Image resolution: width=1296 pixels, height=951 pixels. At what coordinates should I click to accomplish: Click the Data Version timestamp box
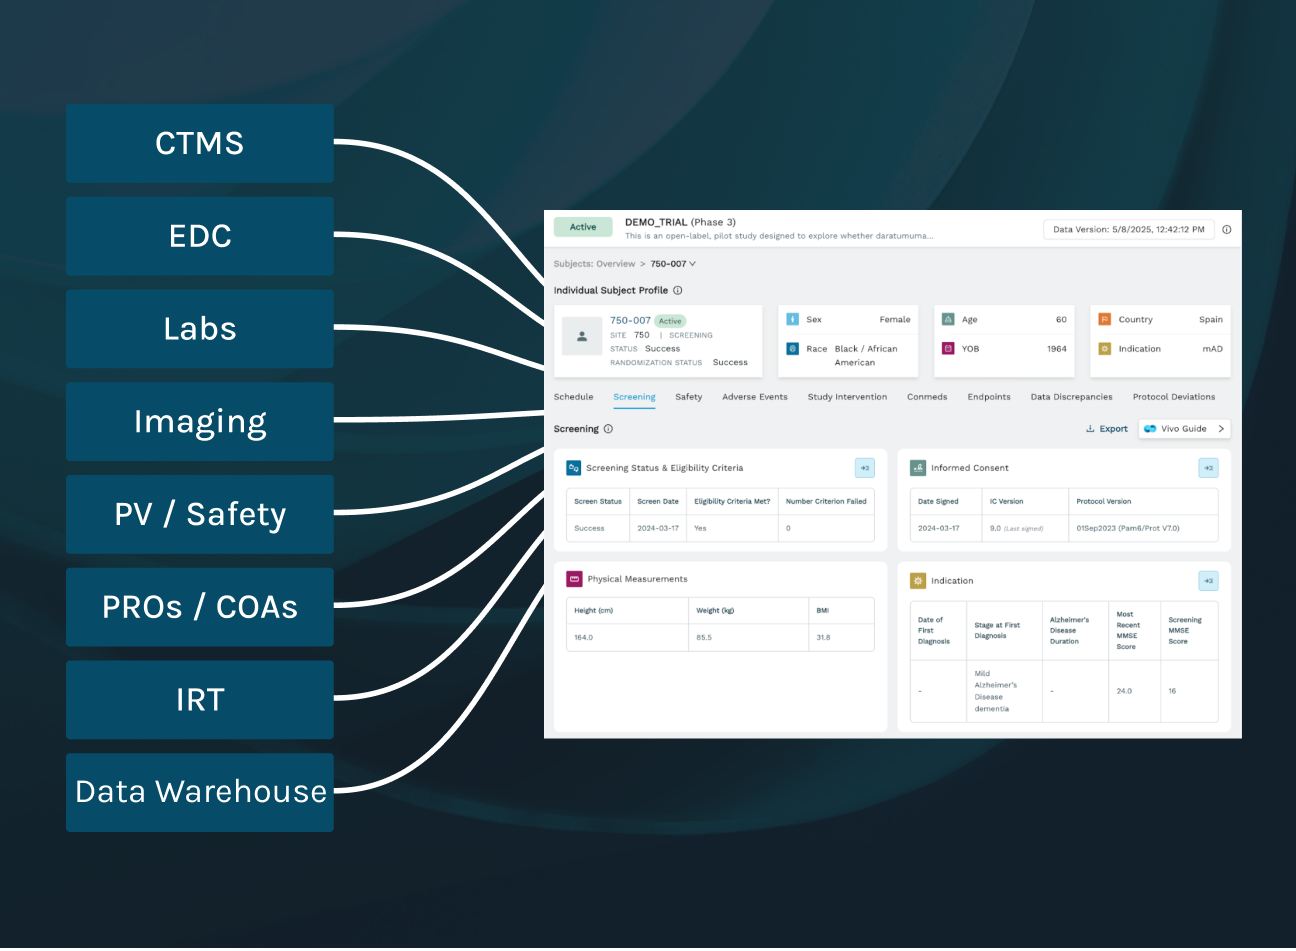coord(1128,229)
